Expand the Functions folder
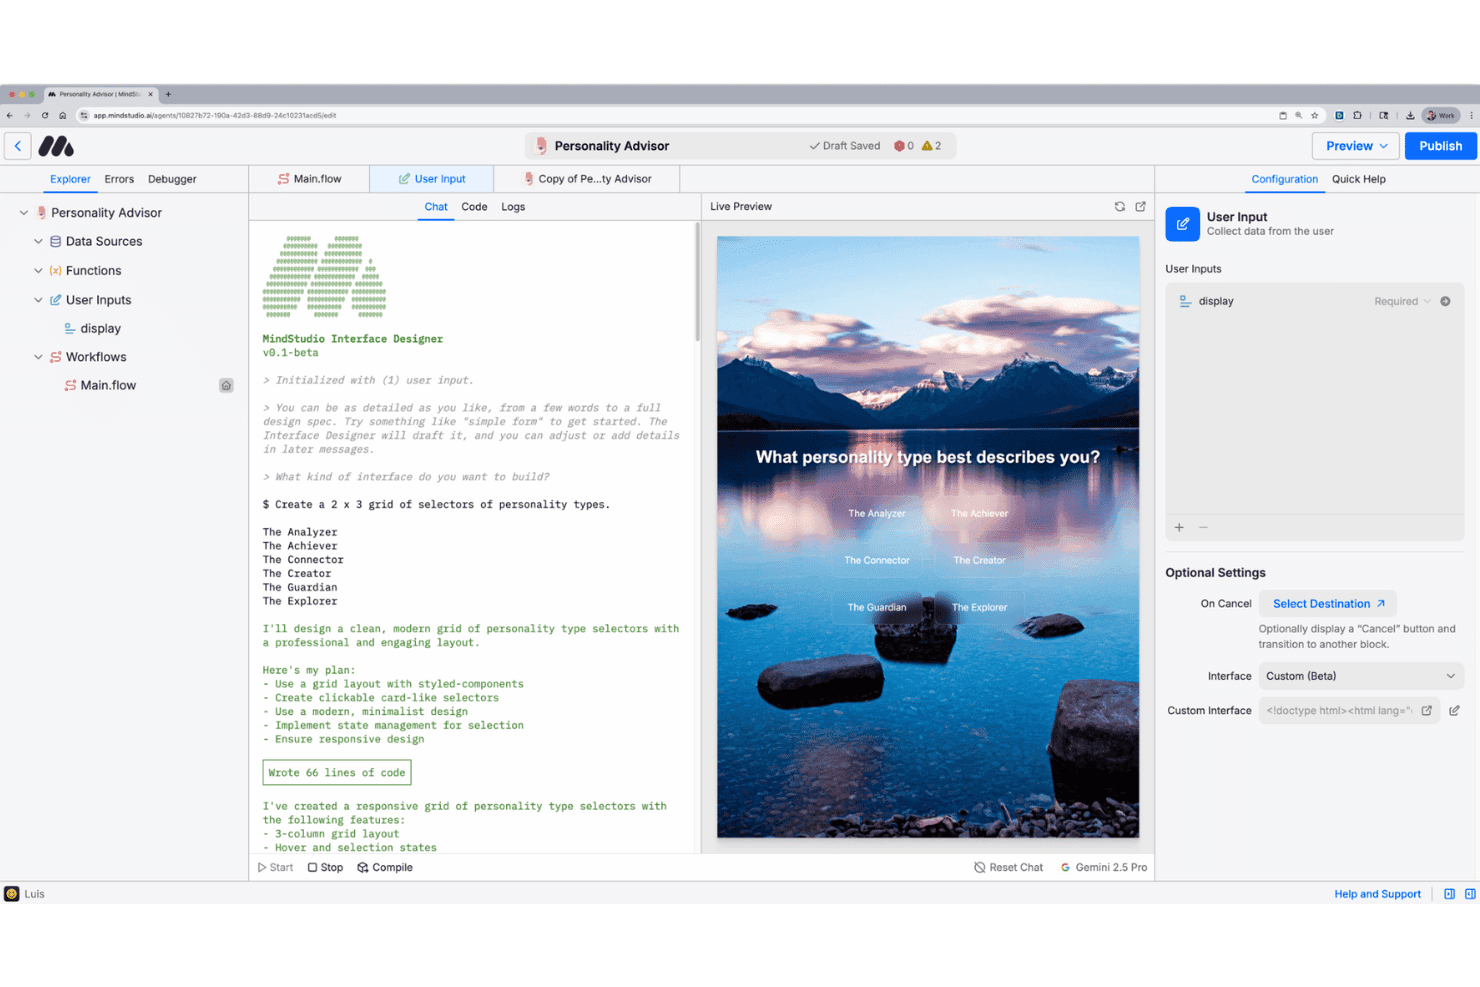The width and height of the screenshot is (1480, 987). tap(38, 271)
